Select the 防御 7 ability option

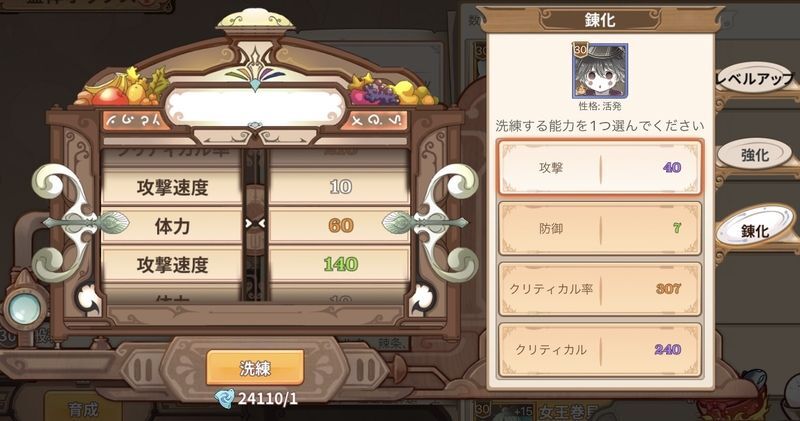click(x=599, y=228)
